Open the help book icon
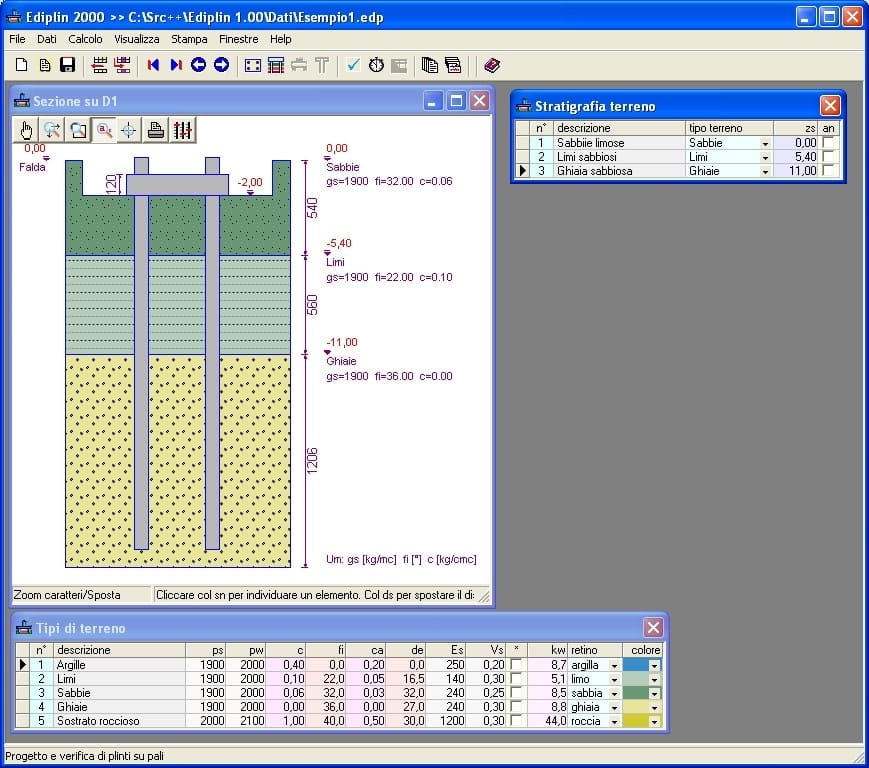869x768 pixels. [x=491, y=66]
